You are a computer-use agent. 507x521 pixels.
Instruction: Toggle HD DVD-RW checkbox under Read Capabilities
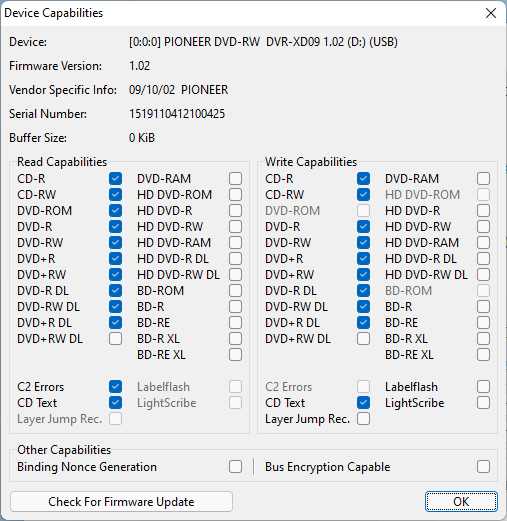pos(235,227)
